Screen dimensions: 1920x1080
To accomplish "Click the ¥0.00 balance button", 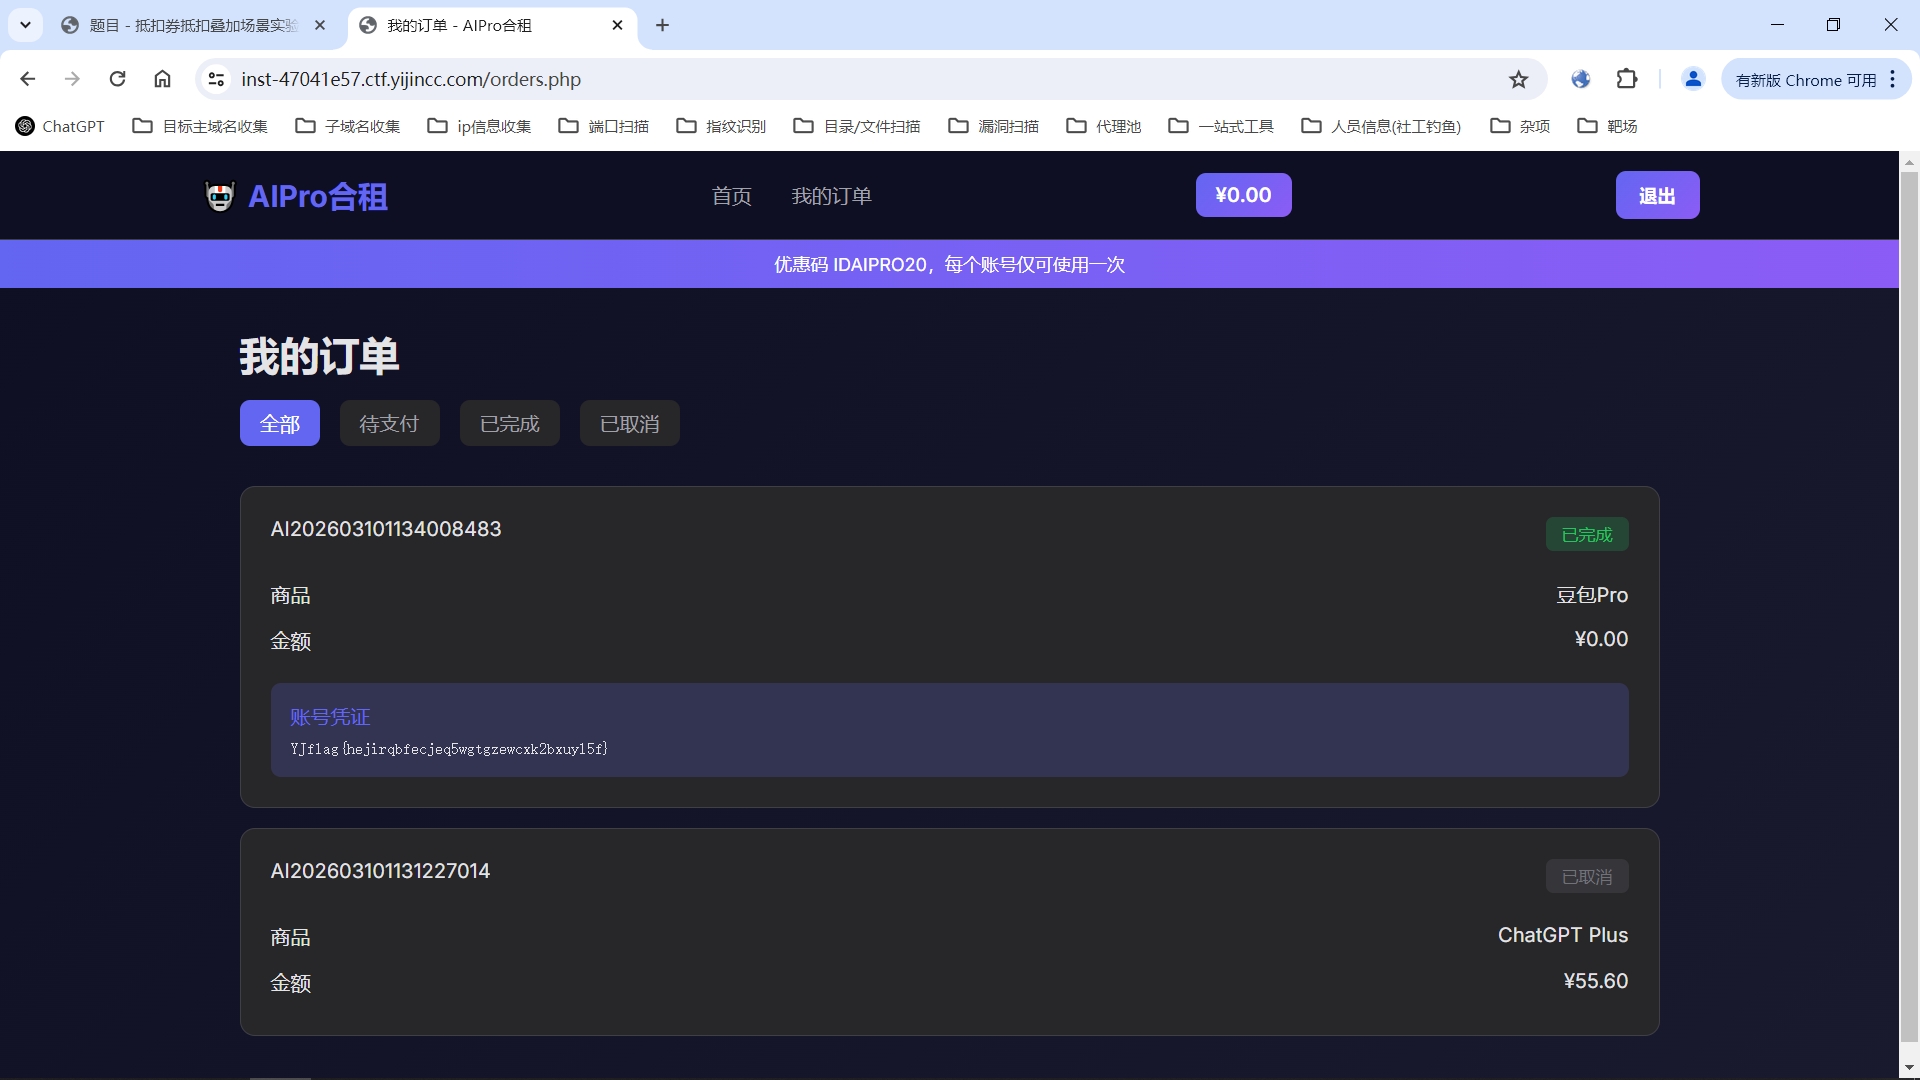I will point(1243,195).
